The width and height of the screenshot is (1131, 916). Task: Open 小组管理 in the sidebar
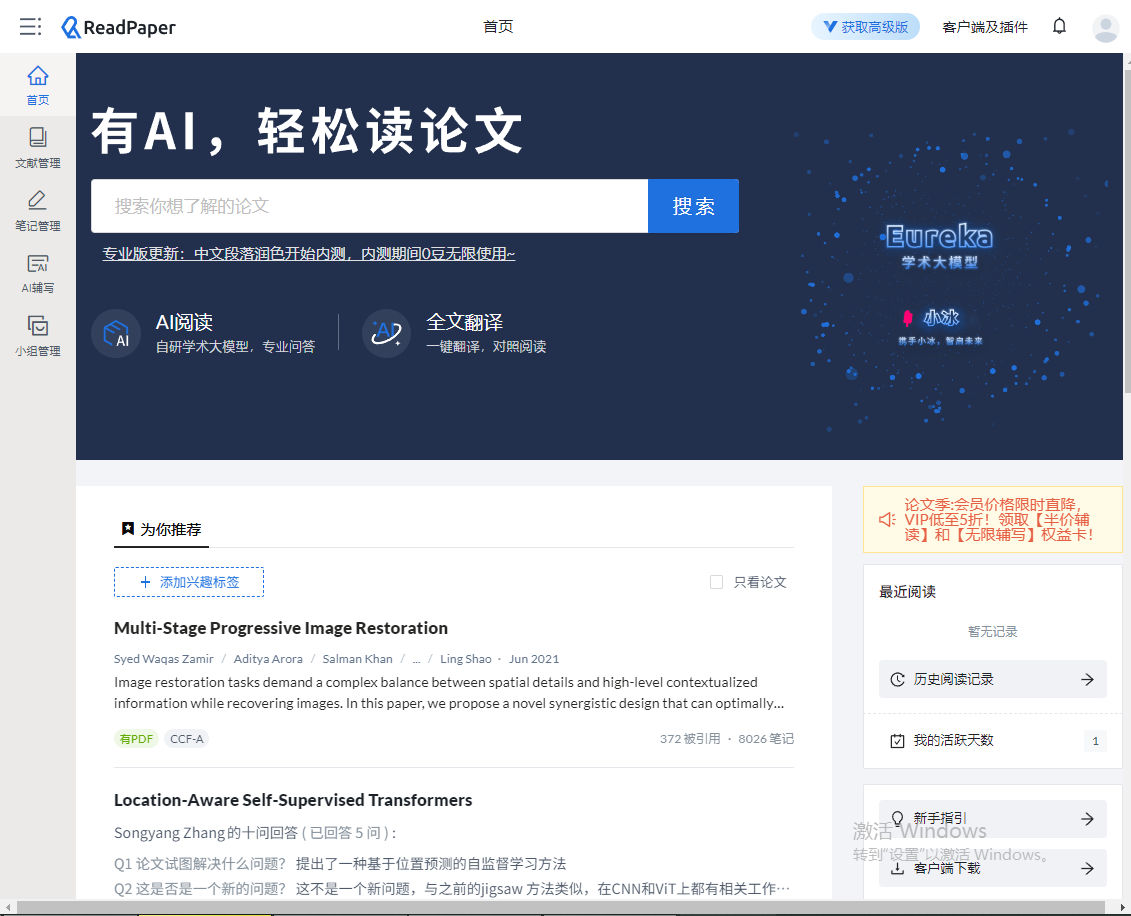[38, 336]
